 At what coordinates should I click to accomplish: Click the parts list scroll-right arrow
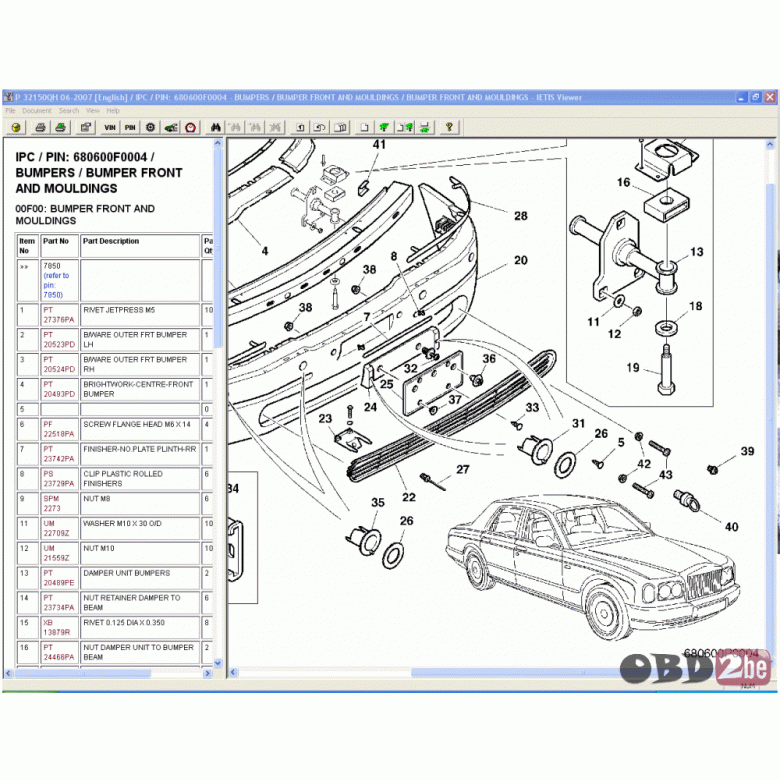(x=208, y=674)
